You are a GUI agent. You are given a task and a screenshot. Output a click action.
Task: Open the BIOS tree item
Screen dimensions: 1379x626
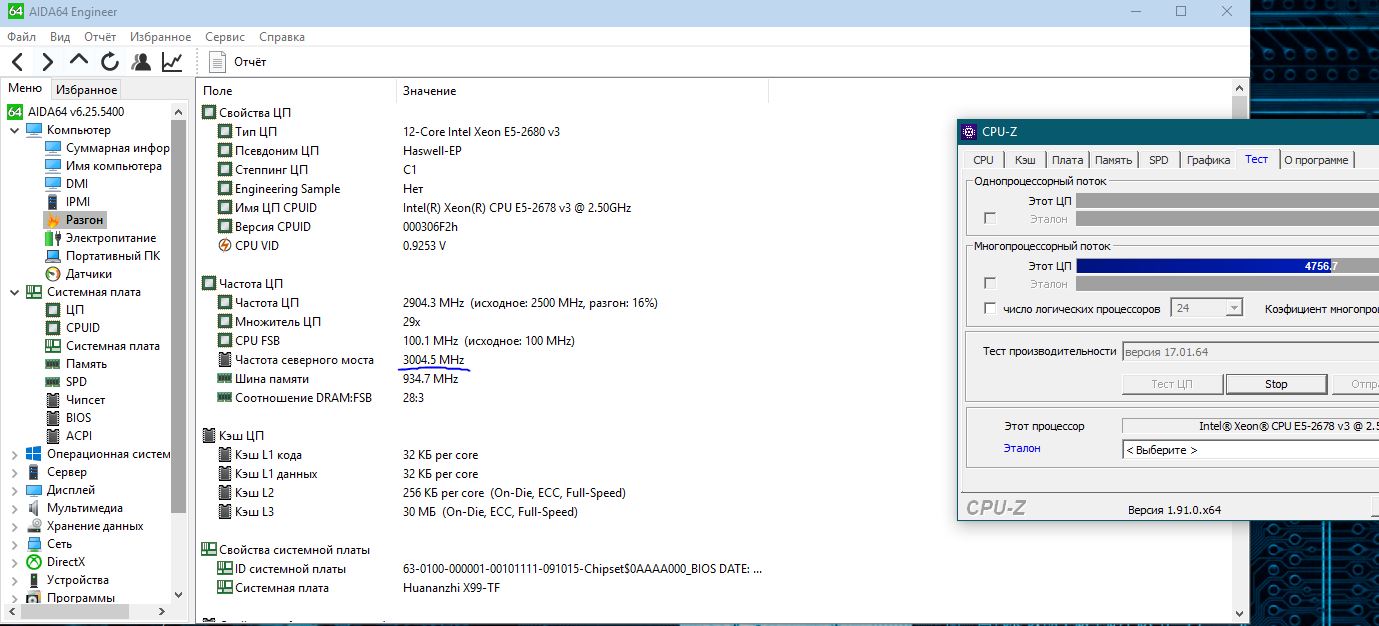68,418
